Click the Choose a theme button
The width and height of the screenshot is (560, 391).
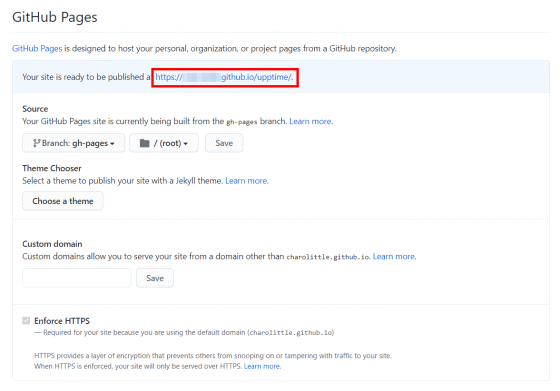pyautogui.click(x=63, y=201)
